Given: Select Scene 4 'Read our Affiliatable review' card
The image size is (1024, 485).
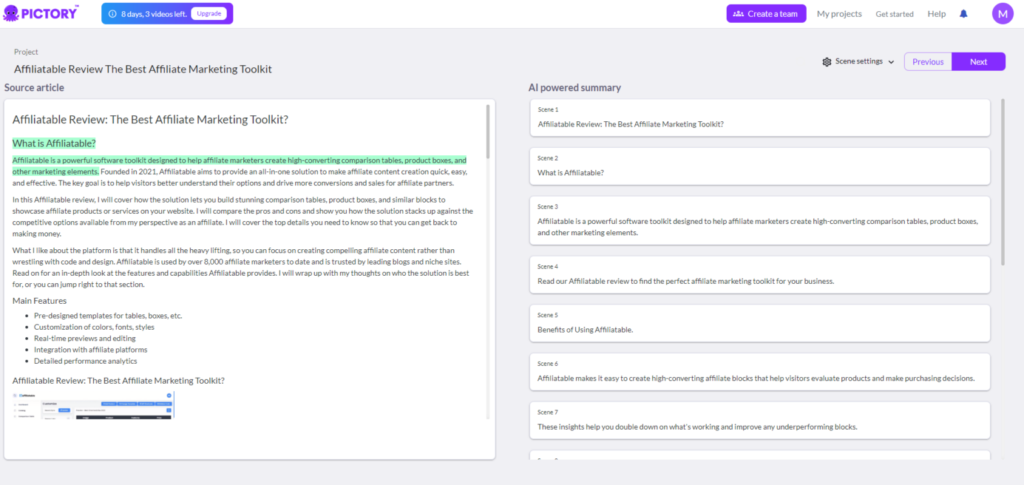Looking at the screenshot, I should pyautogui.click(x=760, y=275).
